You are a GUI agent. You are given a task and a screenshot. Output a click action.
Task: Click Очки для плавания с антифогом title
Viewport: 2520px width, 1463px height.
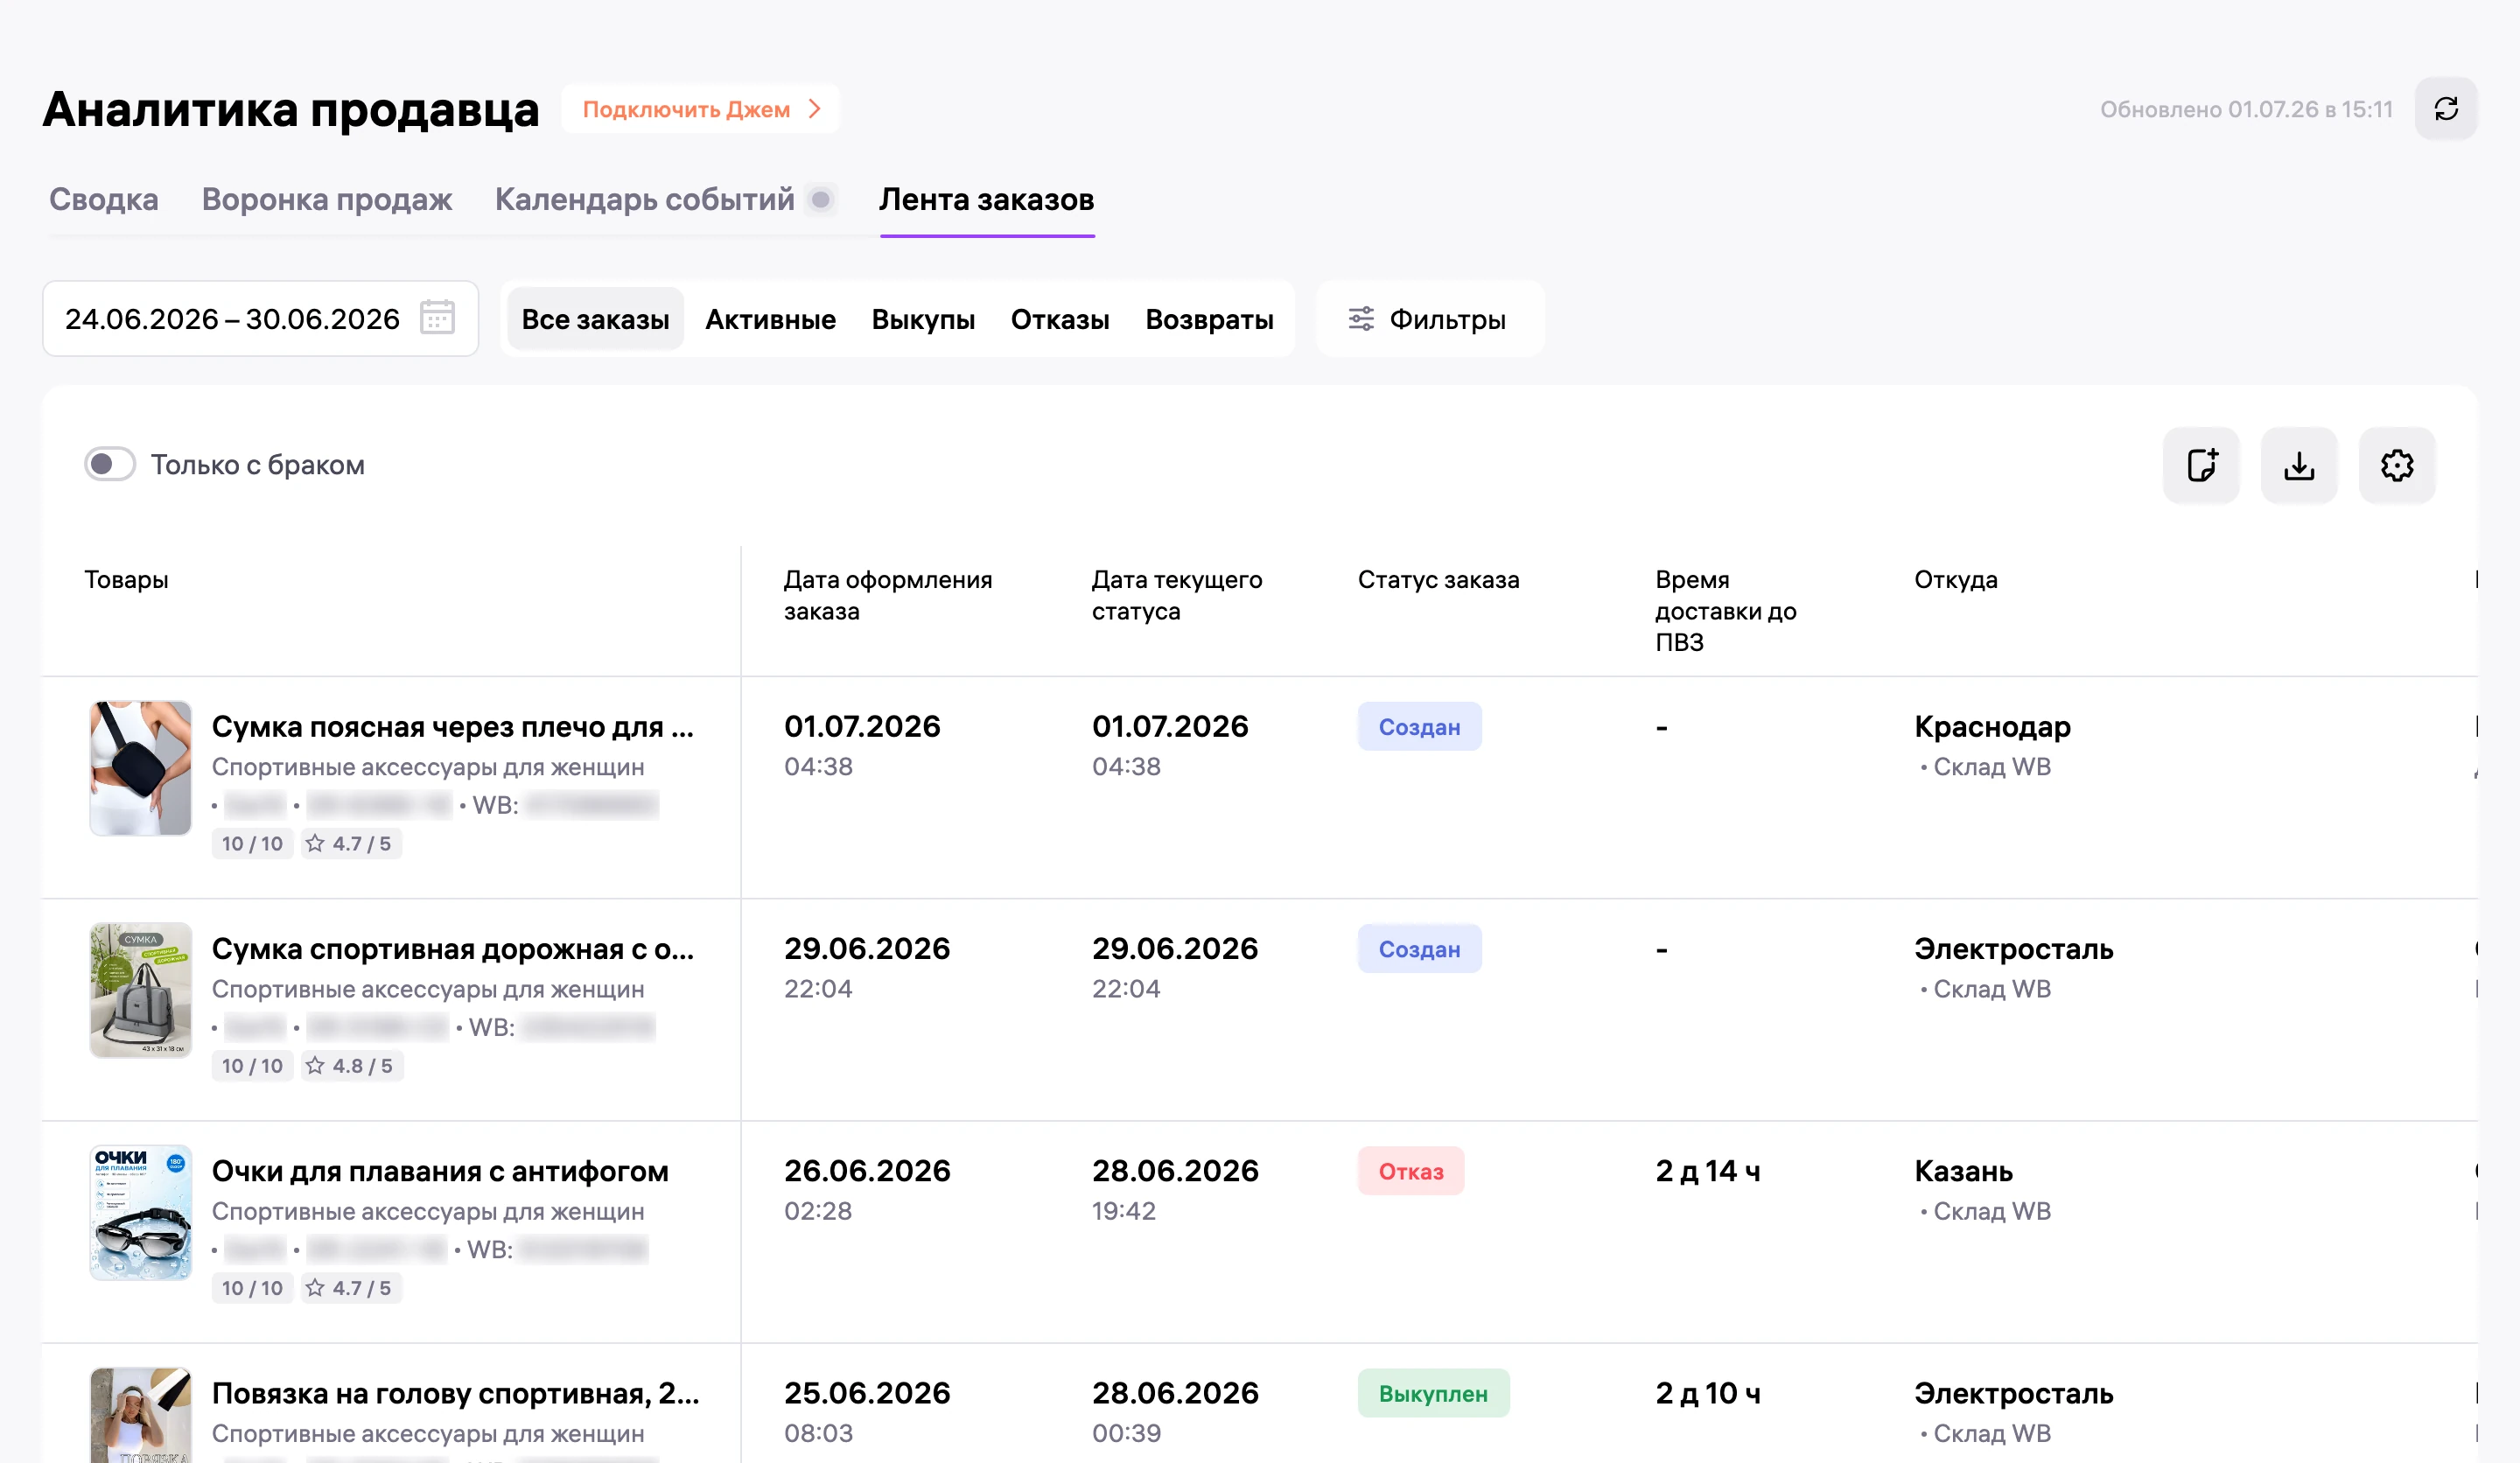(x=440, y=1170)
